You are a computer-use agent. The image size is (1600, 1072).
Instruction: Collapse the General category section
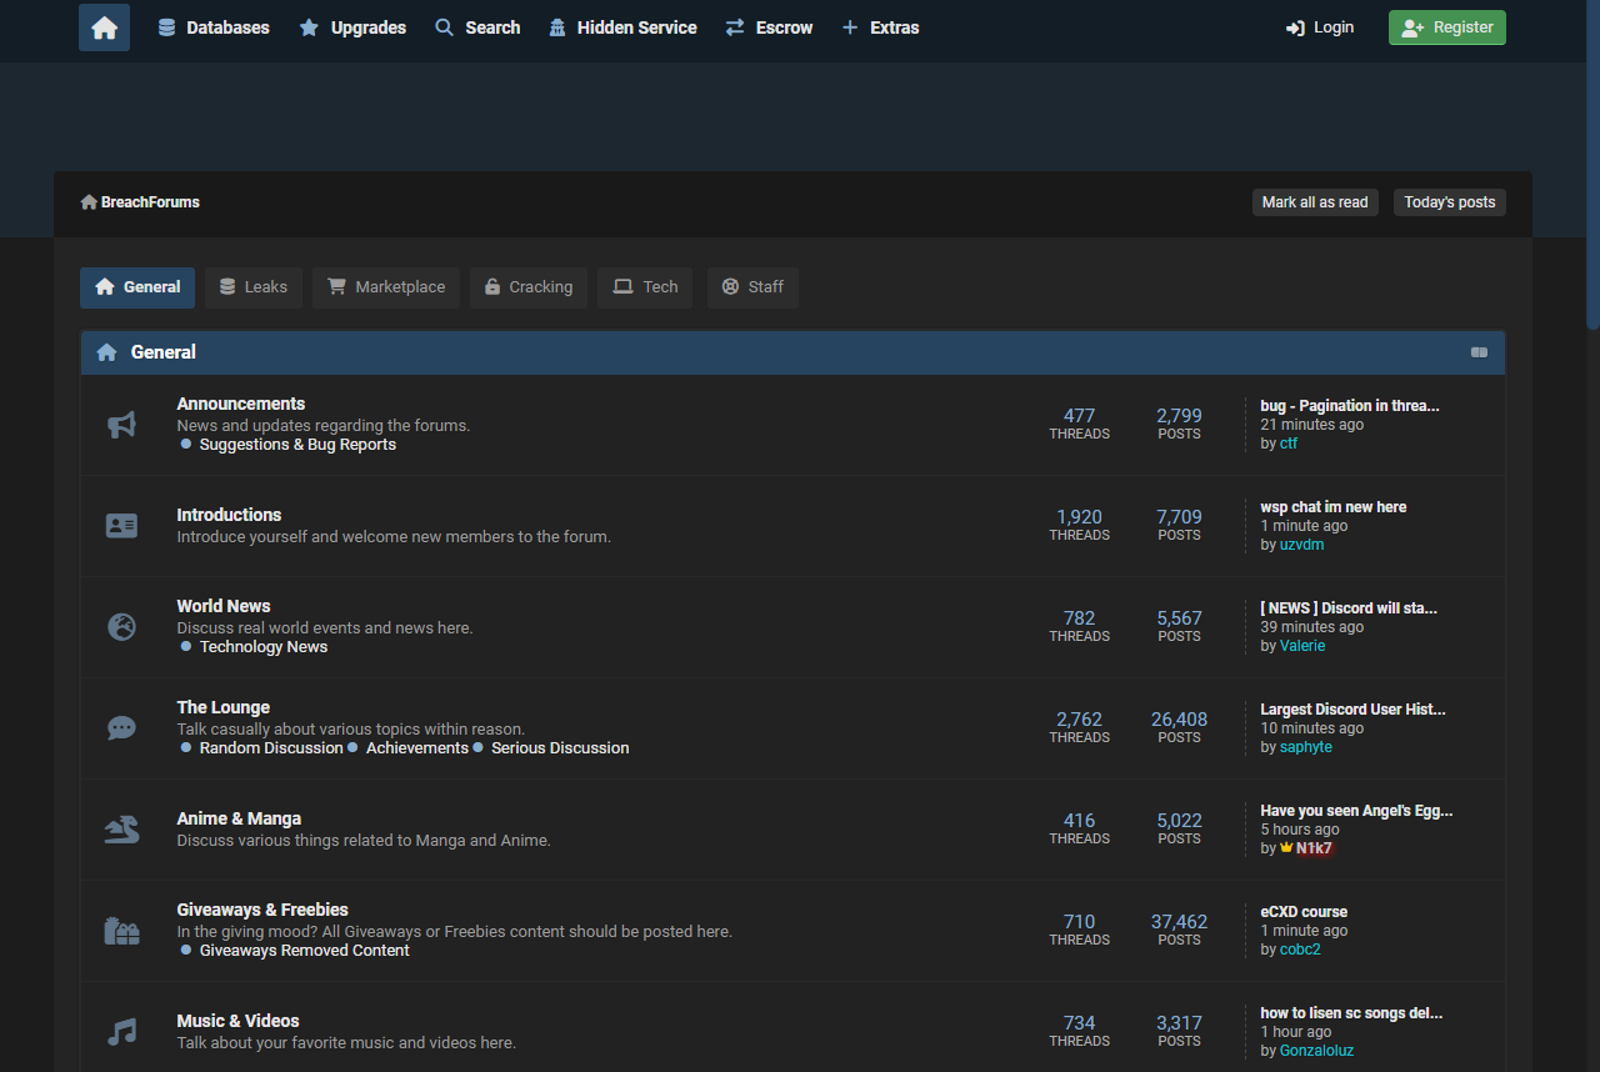point(1479,353)
